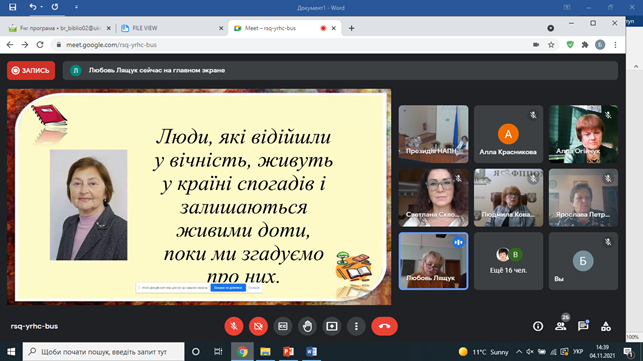
Task: Select the Алла Красникова participant tile
Action: pos(508,134)
